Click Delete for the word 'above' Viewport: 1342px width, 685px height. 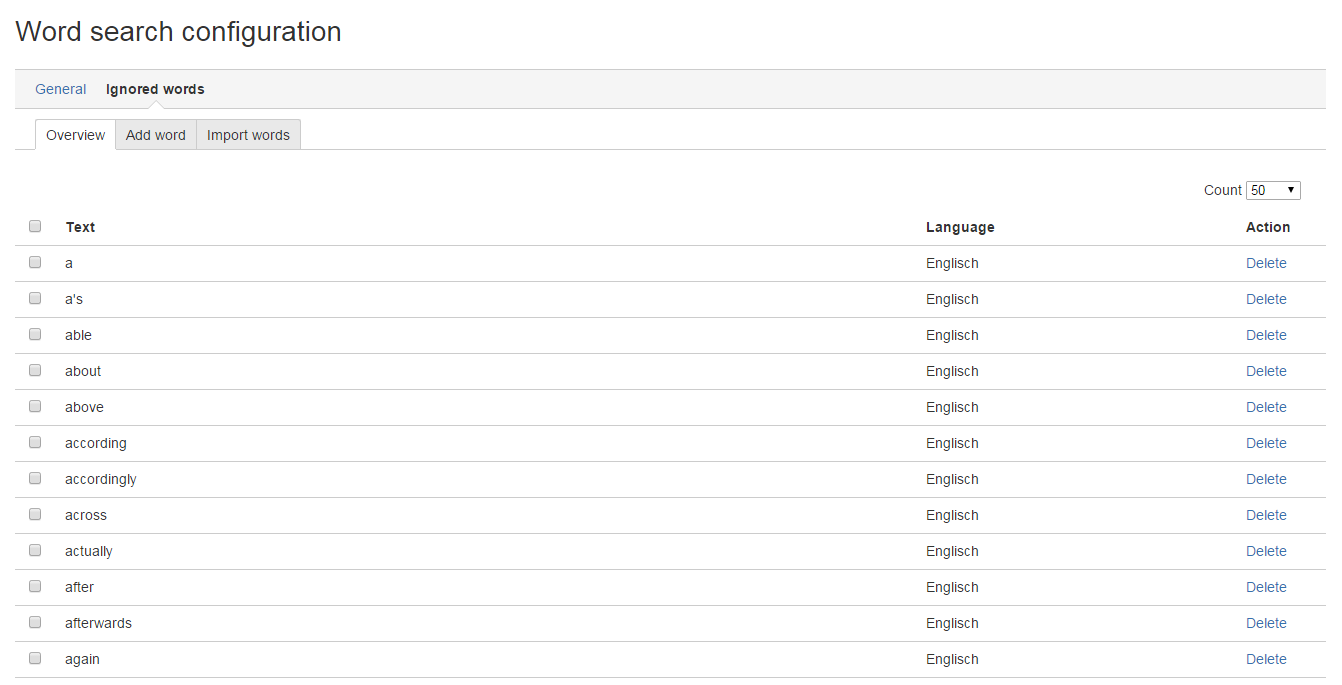click(x=1266, y=407)
